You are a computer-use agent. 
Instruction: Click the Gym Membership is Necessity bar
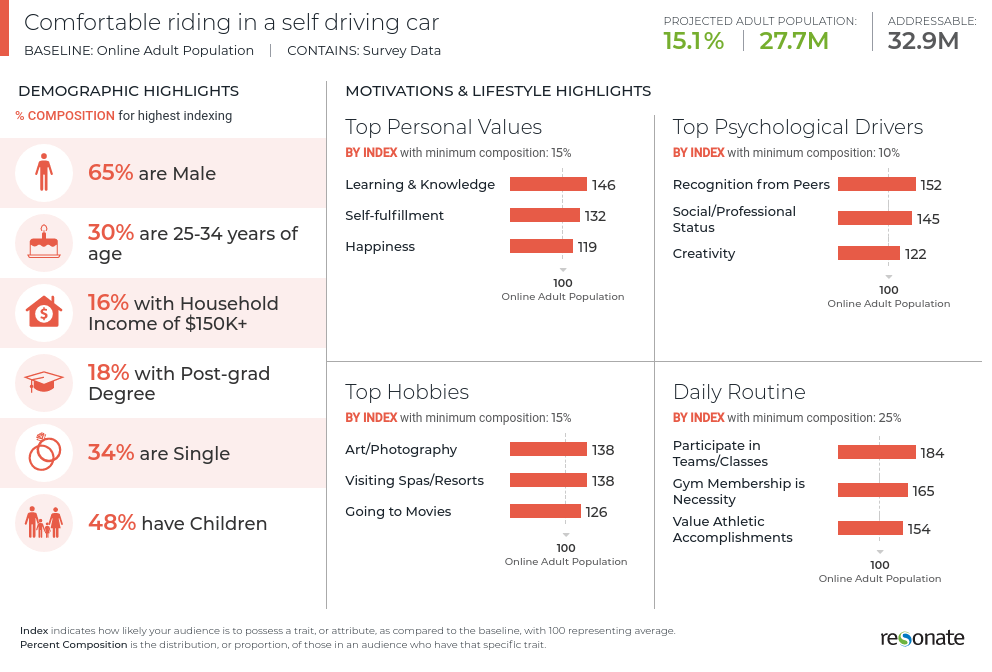coord(872,491)
